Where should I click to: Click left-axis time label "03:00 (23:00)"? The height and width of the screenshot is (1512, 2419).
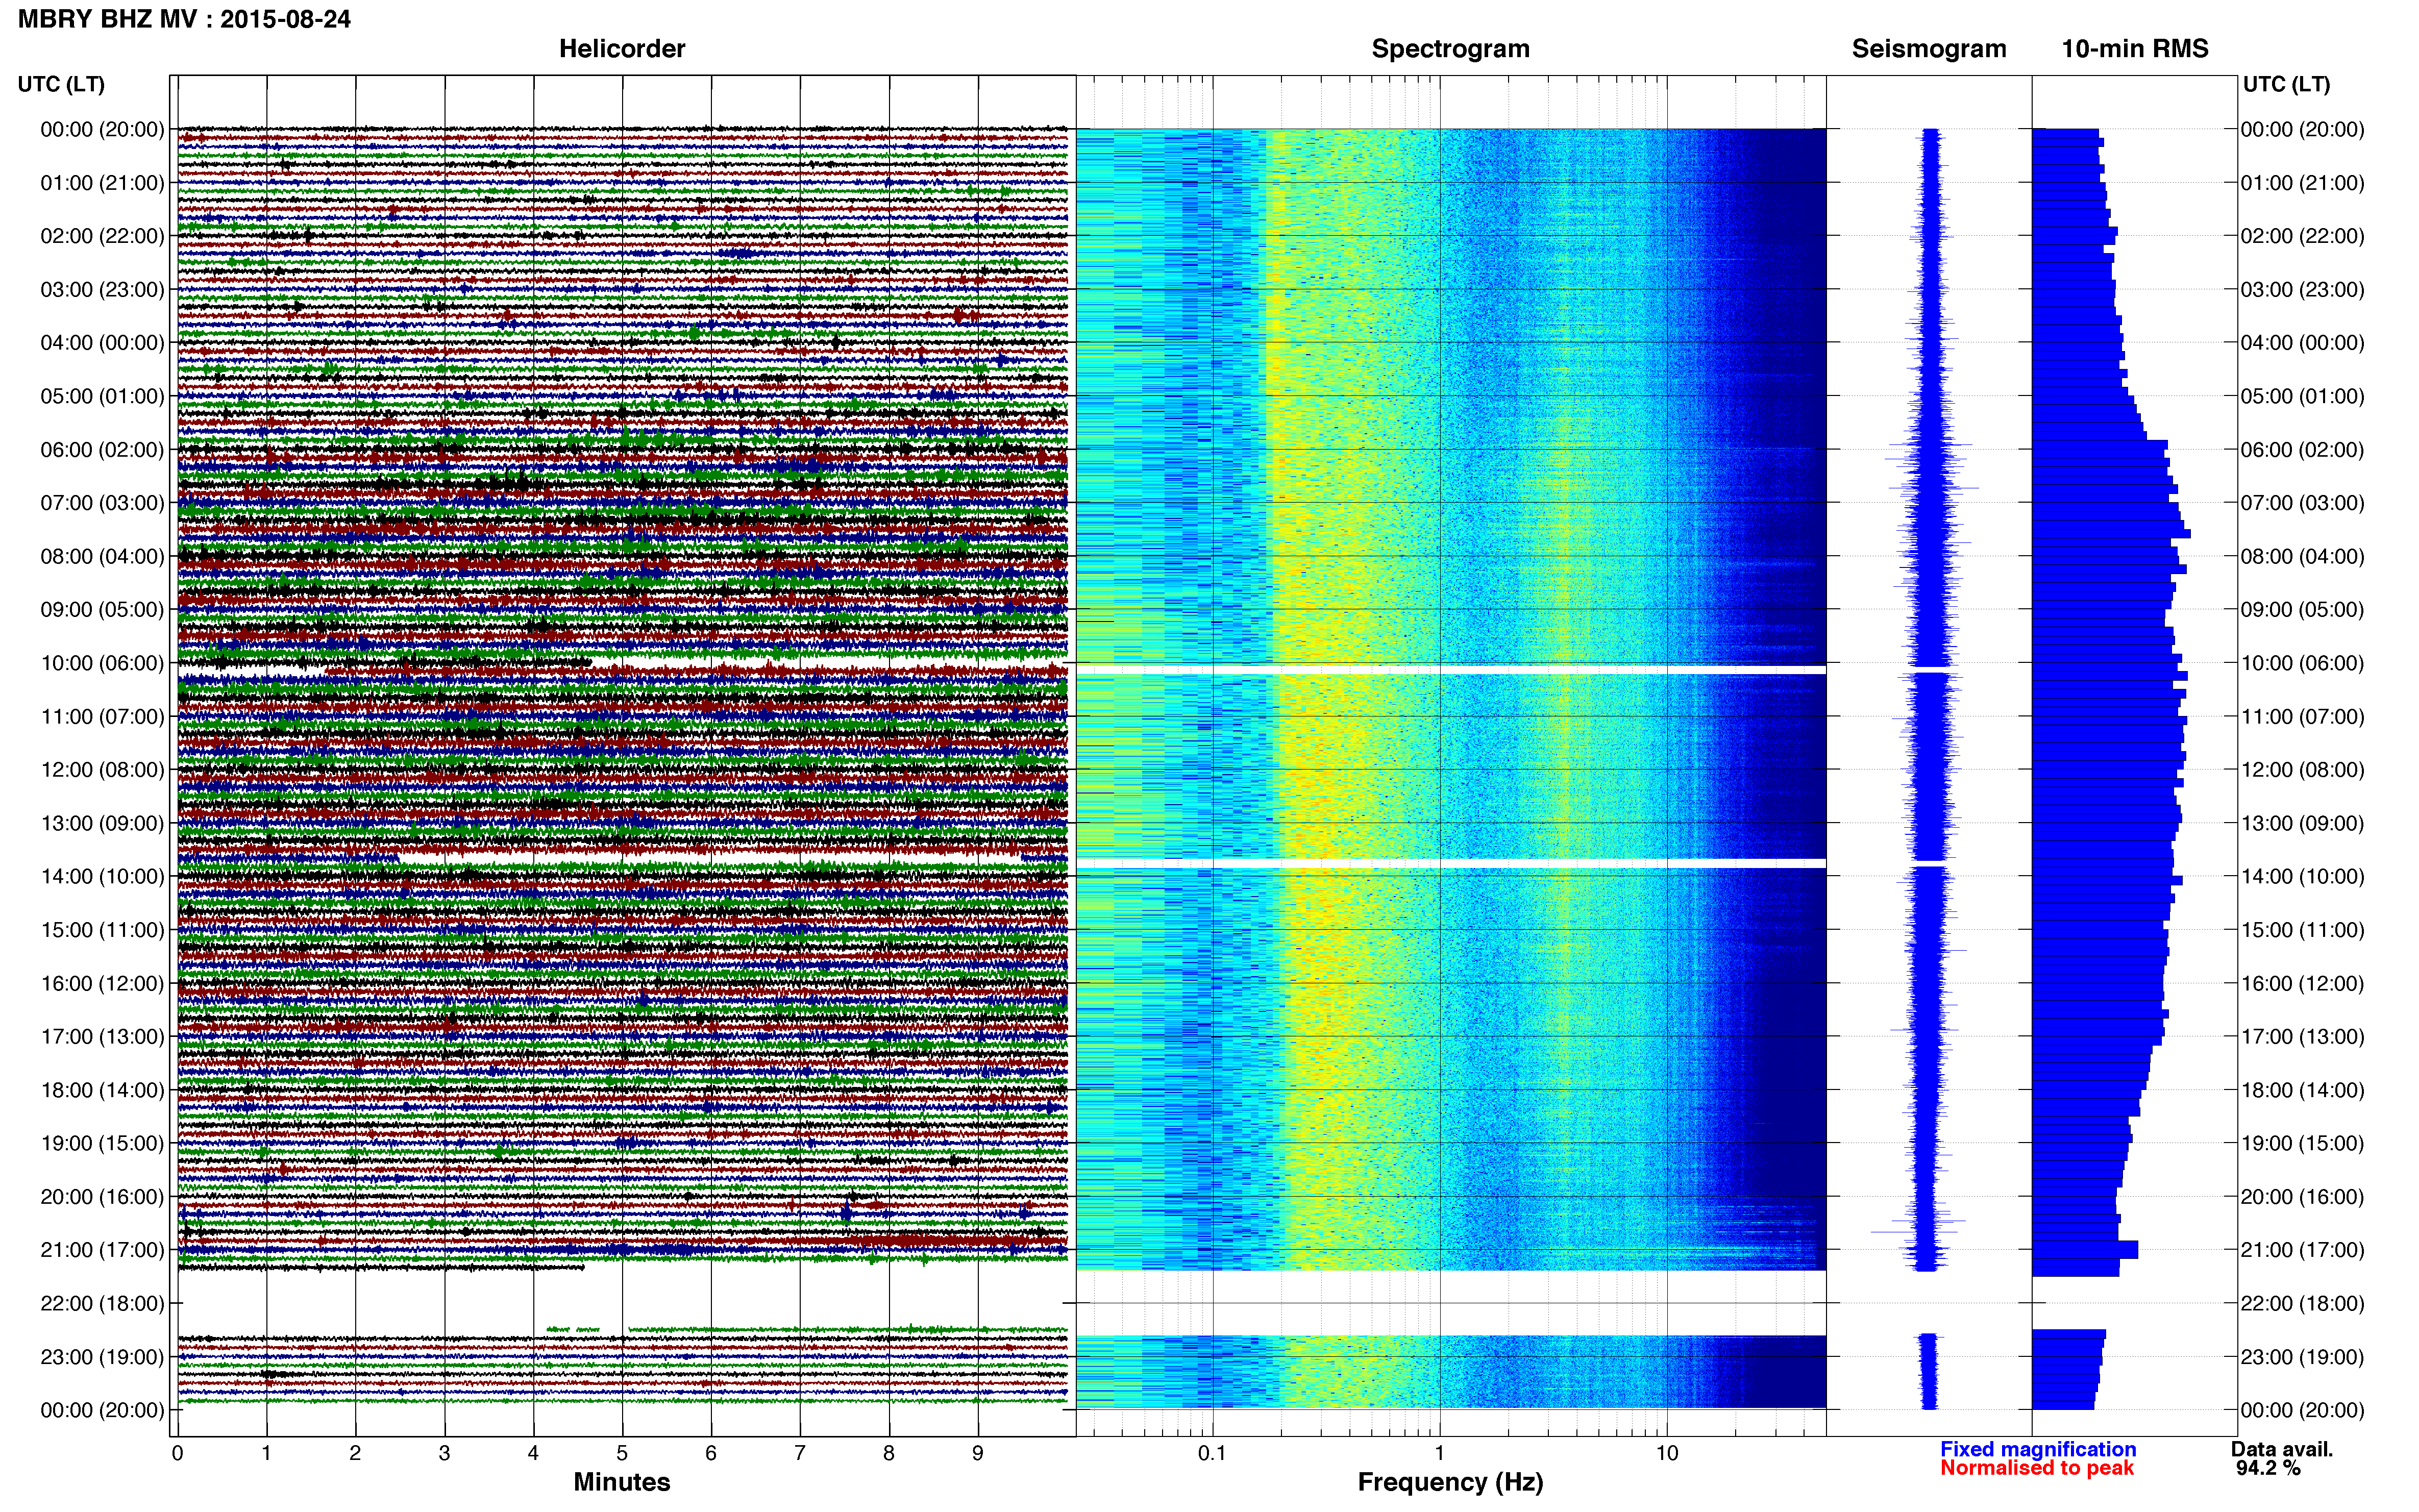[x=102, y=290]
